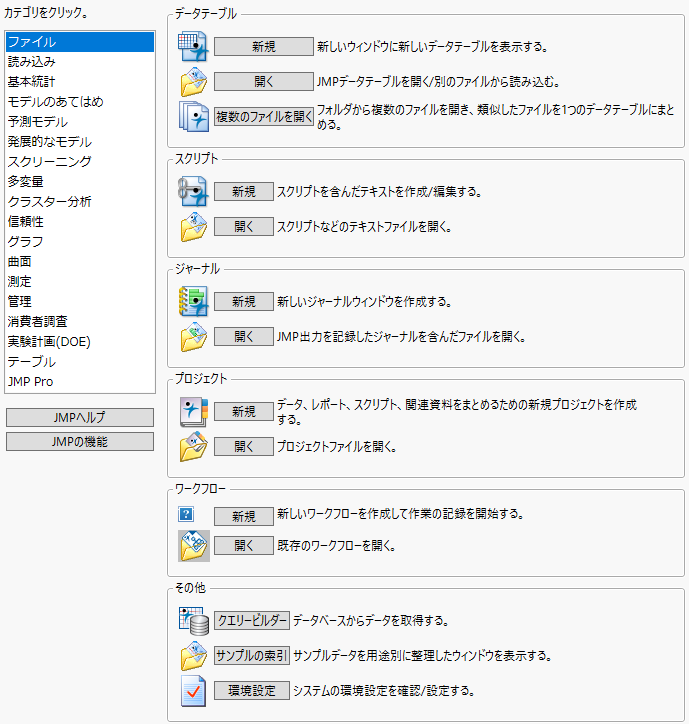Create a new script with 新規
689x724 pixels.
pyautogui.click(x=244, y=191)
